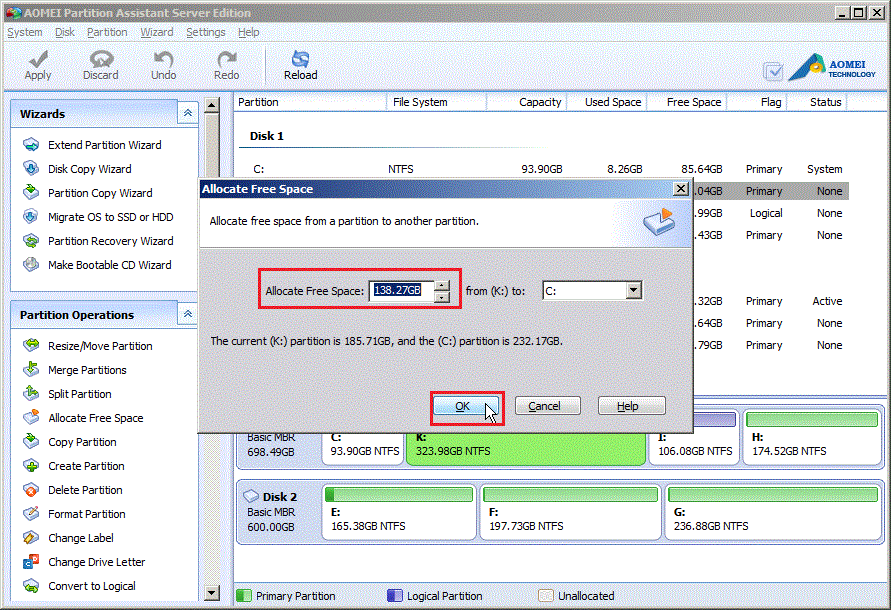
Task: Click Help button in dialog
Action: [631, 406]
